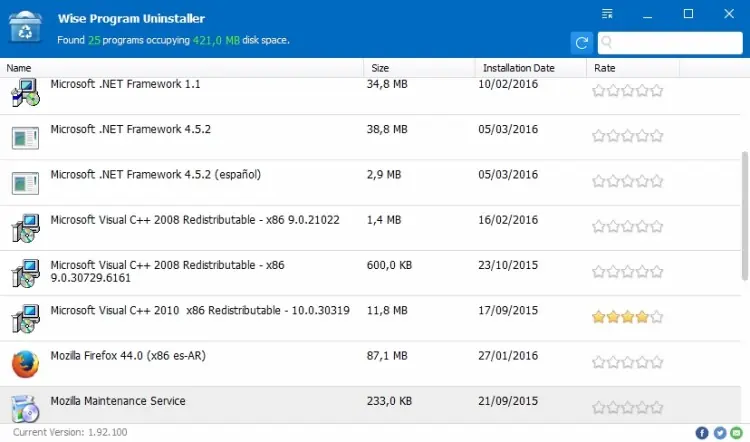Click install date 21/09/2015

tap(508, 401)
